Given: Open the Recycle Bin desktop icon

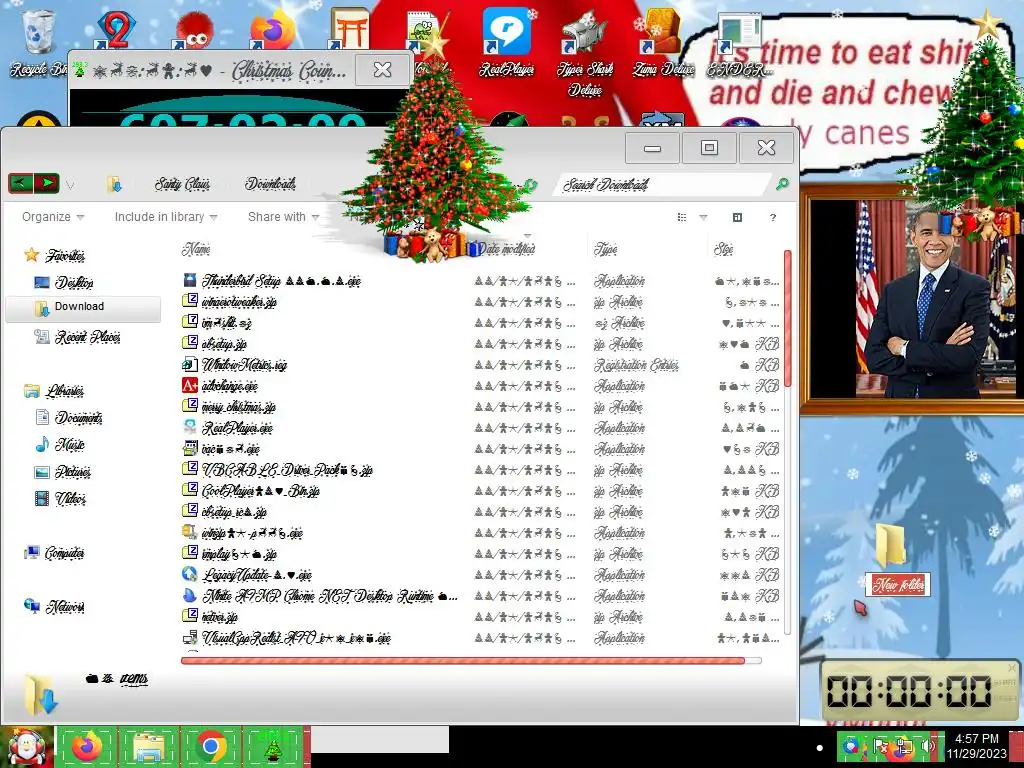Looking at the screenshot, I should click(38, 42).
